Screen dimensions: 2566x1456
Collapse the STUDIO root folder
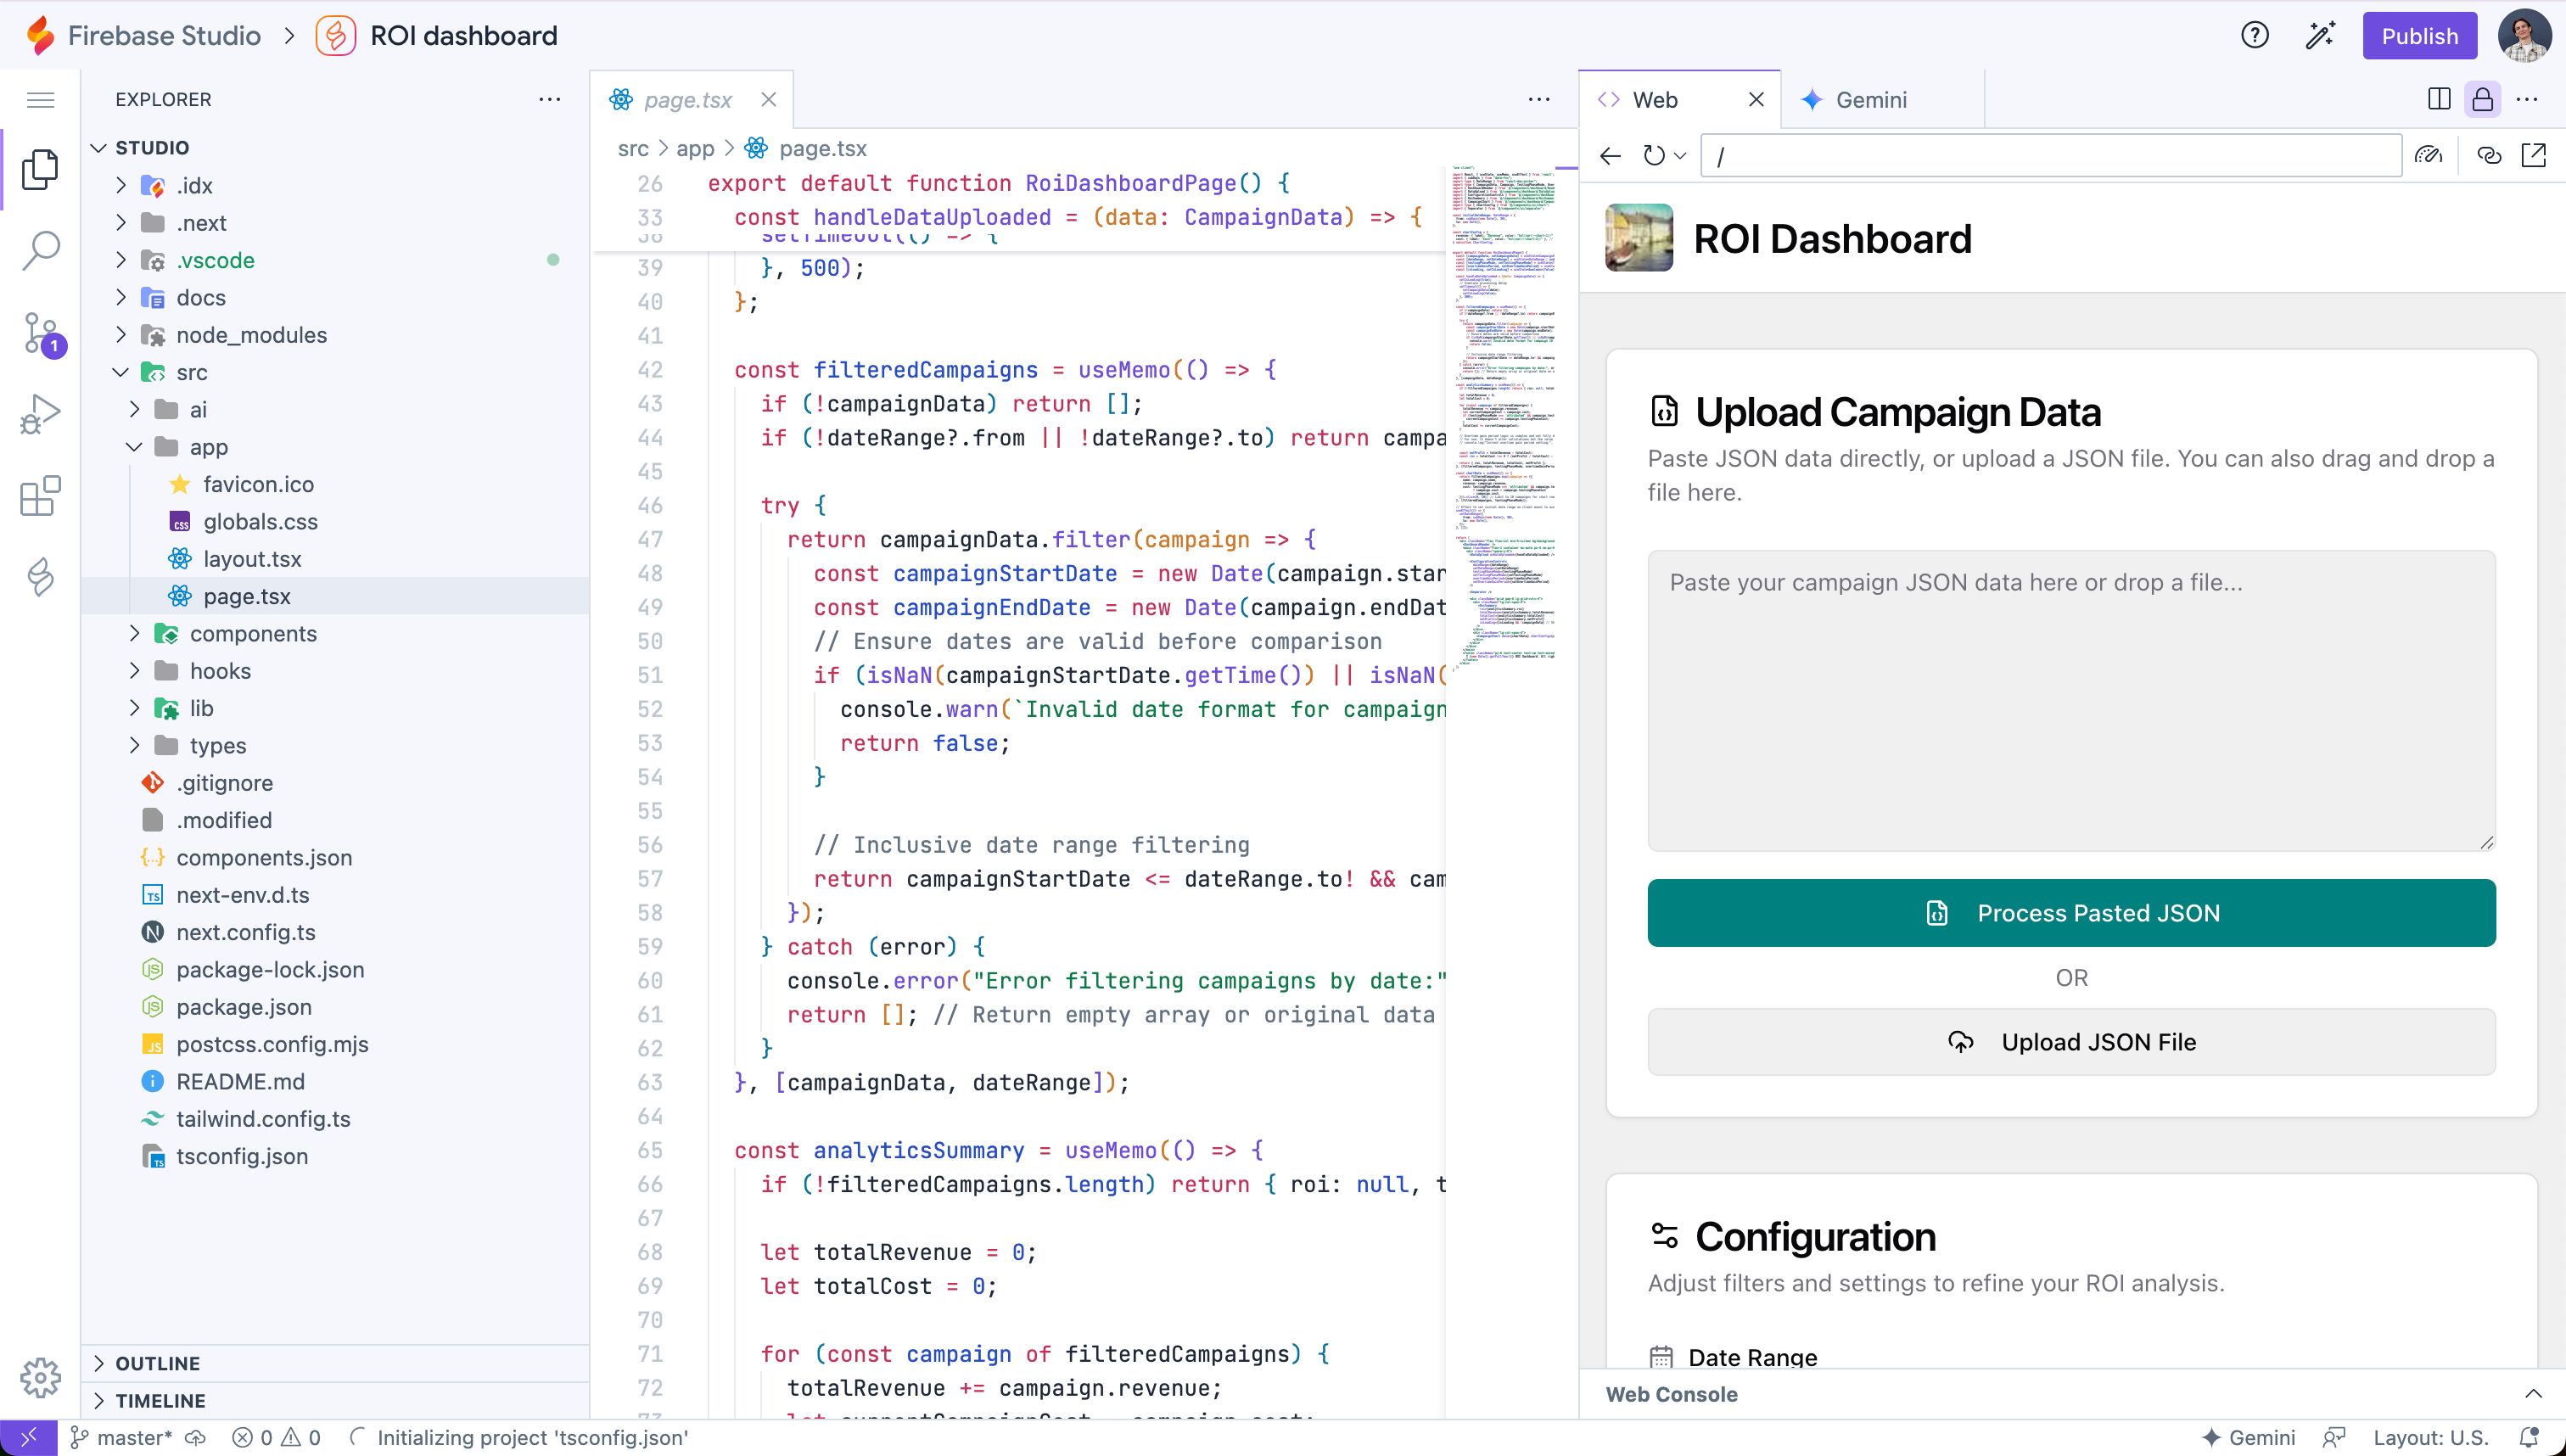point(99,148)
